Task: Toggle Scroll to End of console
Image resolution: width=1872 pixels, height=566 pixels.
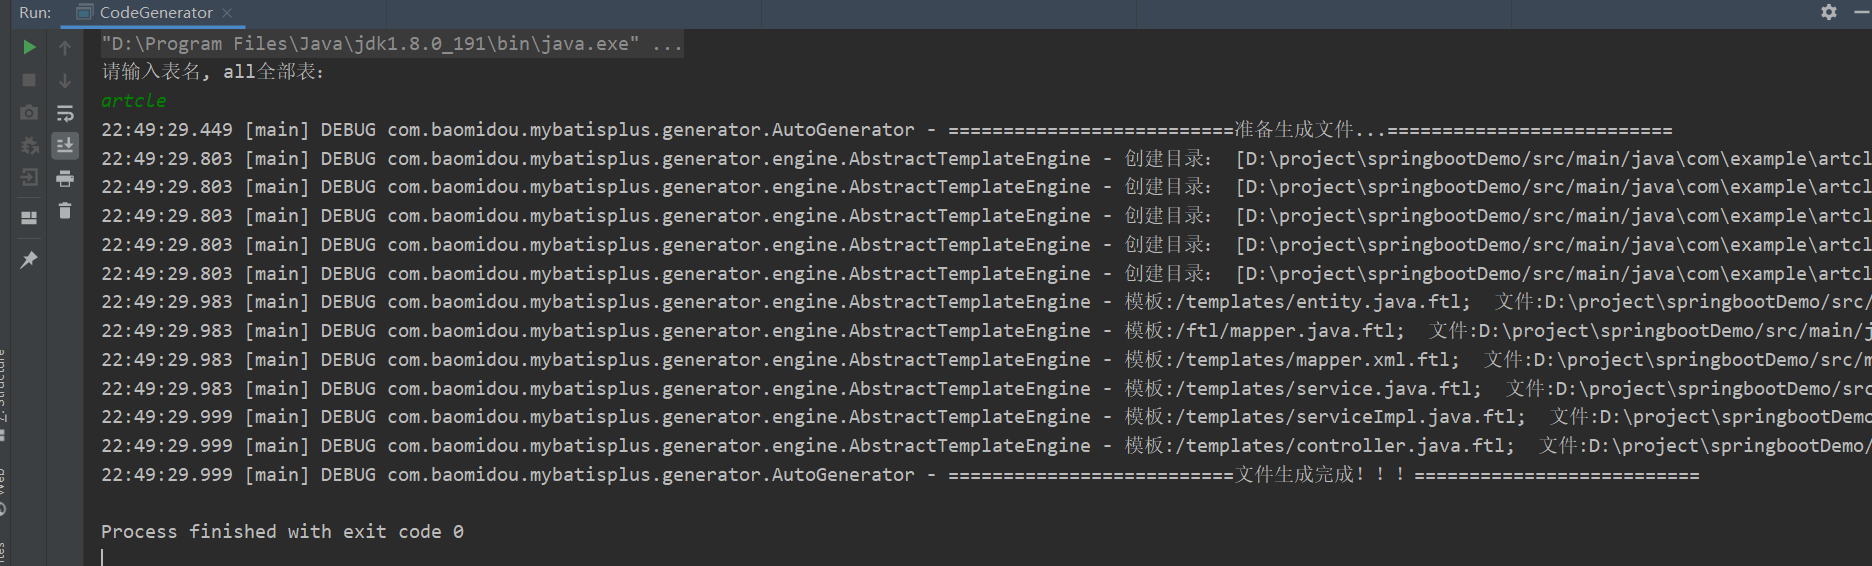Action: pyautogui.click(x=65, y=146)
